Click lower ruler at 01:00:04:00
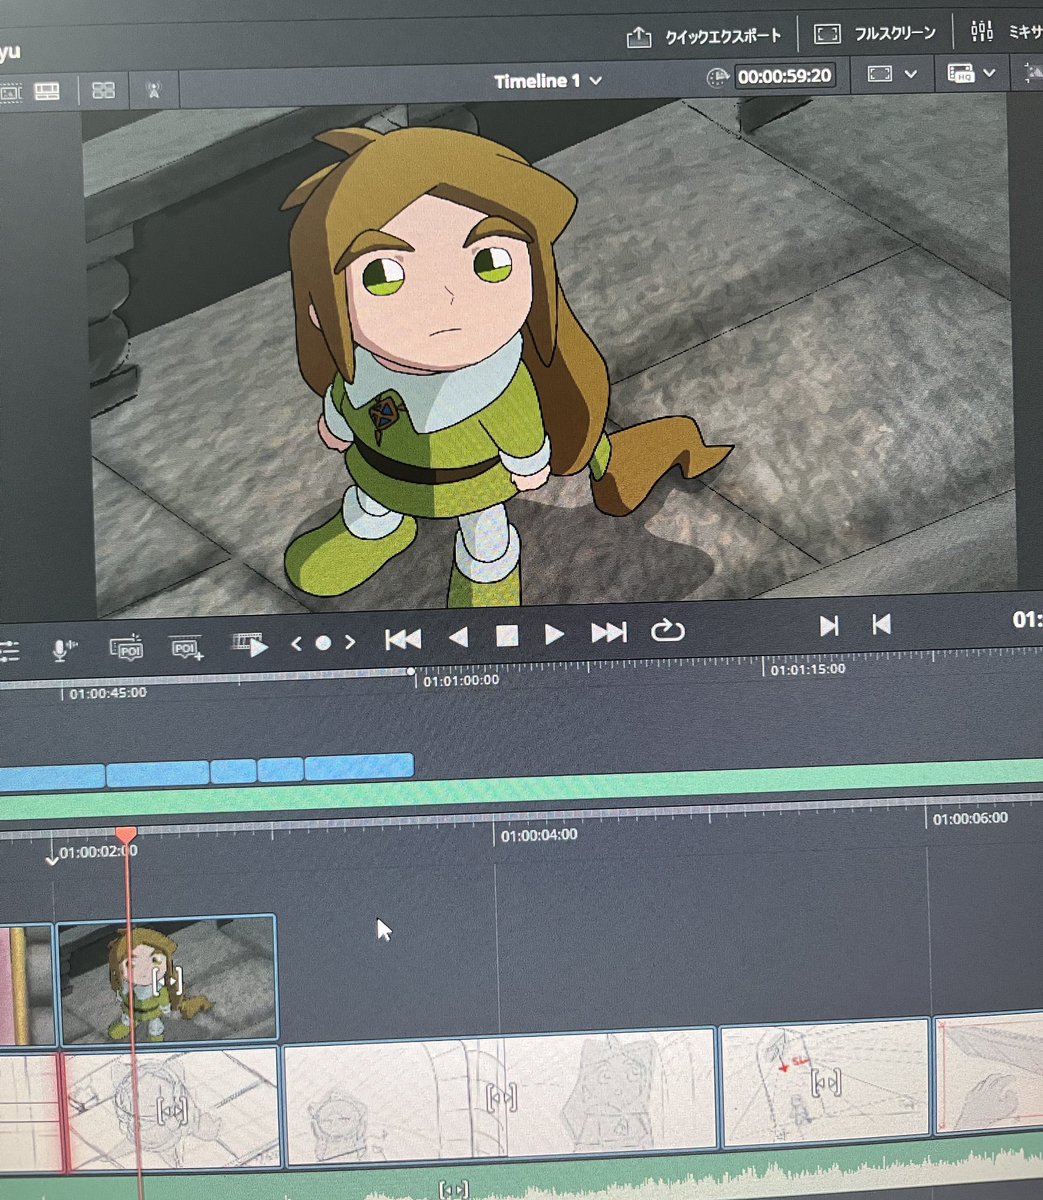The image size is (1043, 1200). tap(539, 835)
